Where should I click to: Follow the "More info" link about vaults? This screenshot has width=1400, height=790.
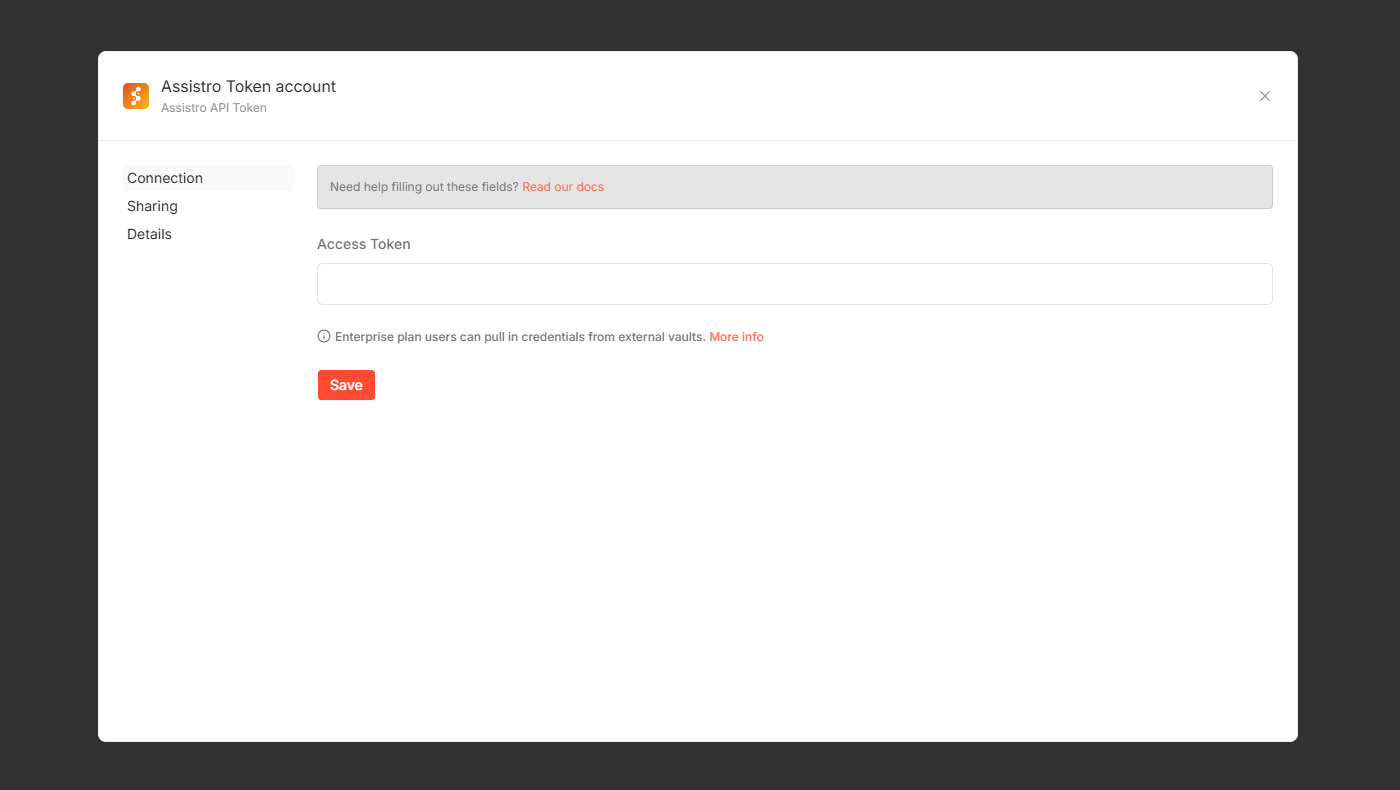[736, 337]
